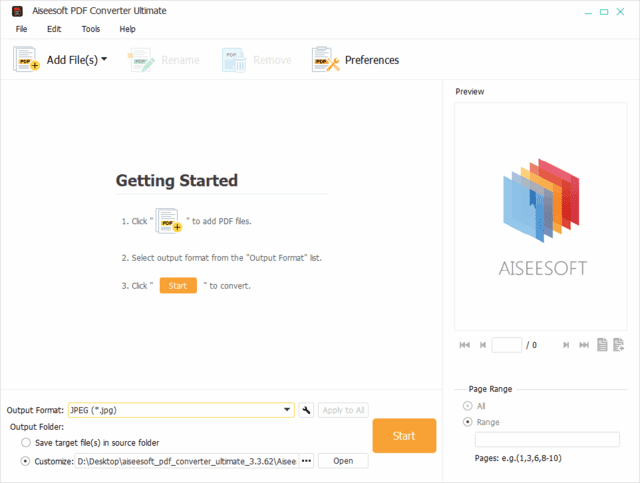The image size is (640, 483).
Task: Click the page range input field
Action: tap(547, 439)
